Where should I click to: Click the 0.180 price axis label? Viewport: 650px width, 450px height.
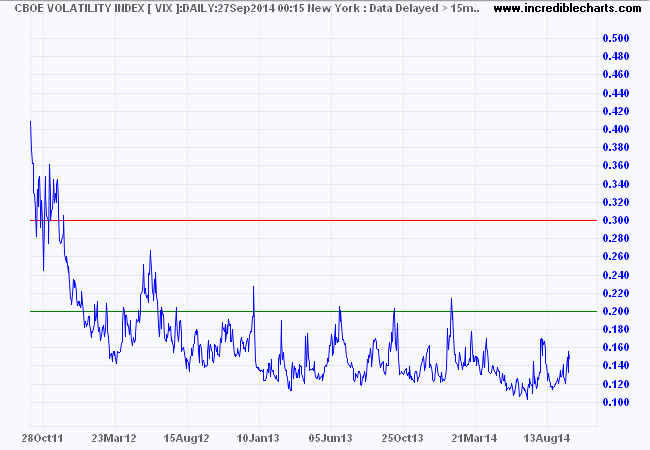click(616, 329)
